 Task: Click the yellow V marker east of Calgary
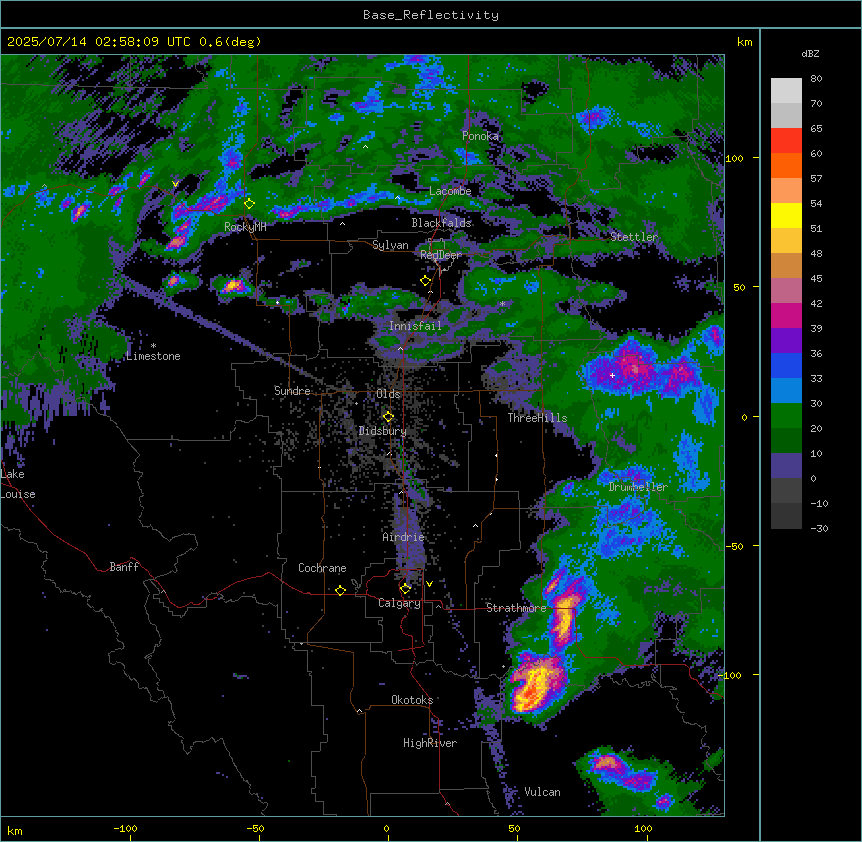tap(429, 584)
